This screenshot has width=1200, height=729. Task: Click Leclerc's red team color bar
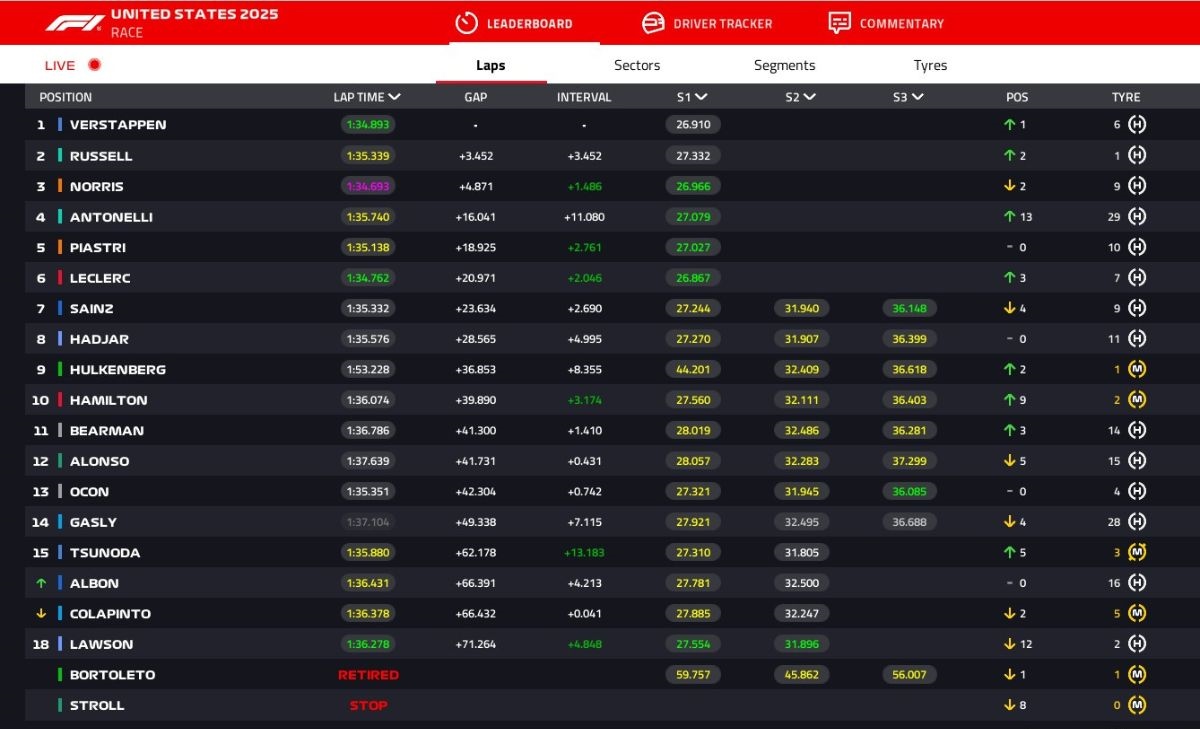coord(60,278)
